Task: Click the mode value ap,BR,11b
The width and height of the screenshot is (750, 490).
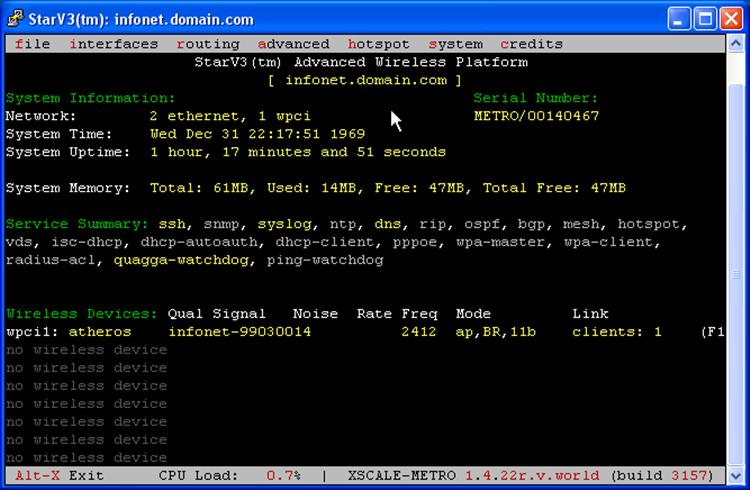Action: click(x=496, y=332)
